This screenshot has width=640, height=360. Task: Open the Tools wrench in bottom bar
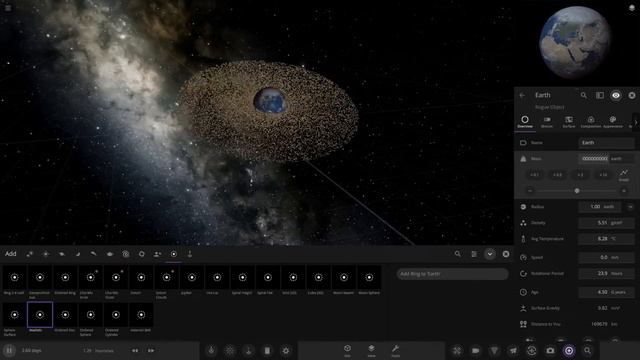pyautogui.click(x=395, y=350)
